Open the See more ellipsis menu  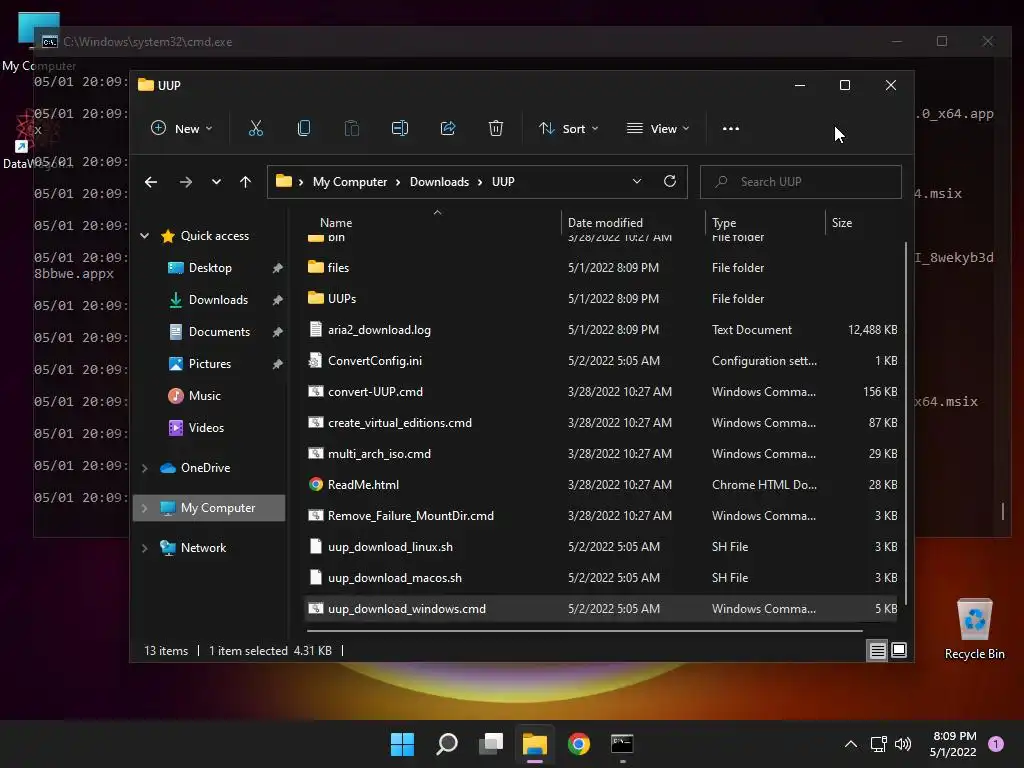point(731,129)
